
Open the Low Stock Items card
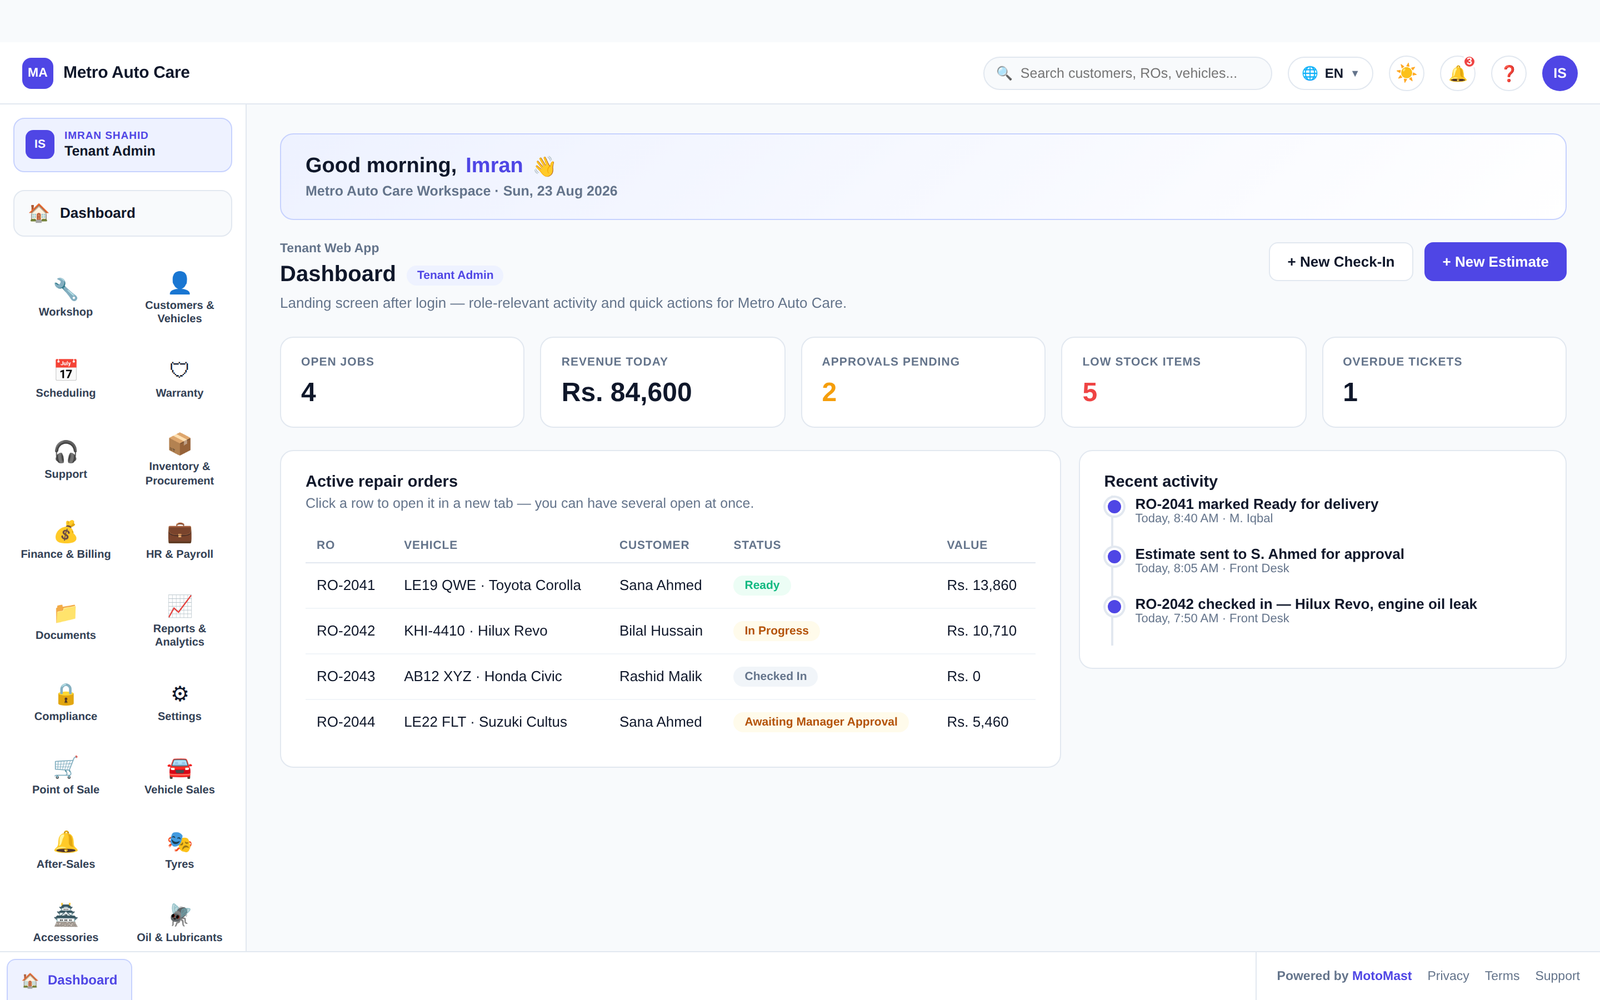tap(1184, 382)
